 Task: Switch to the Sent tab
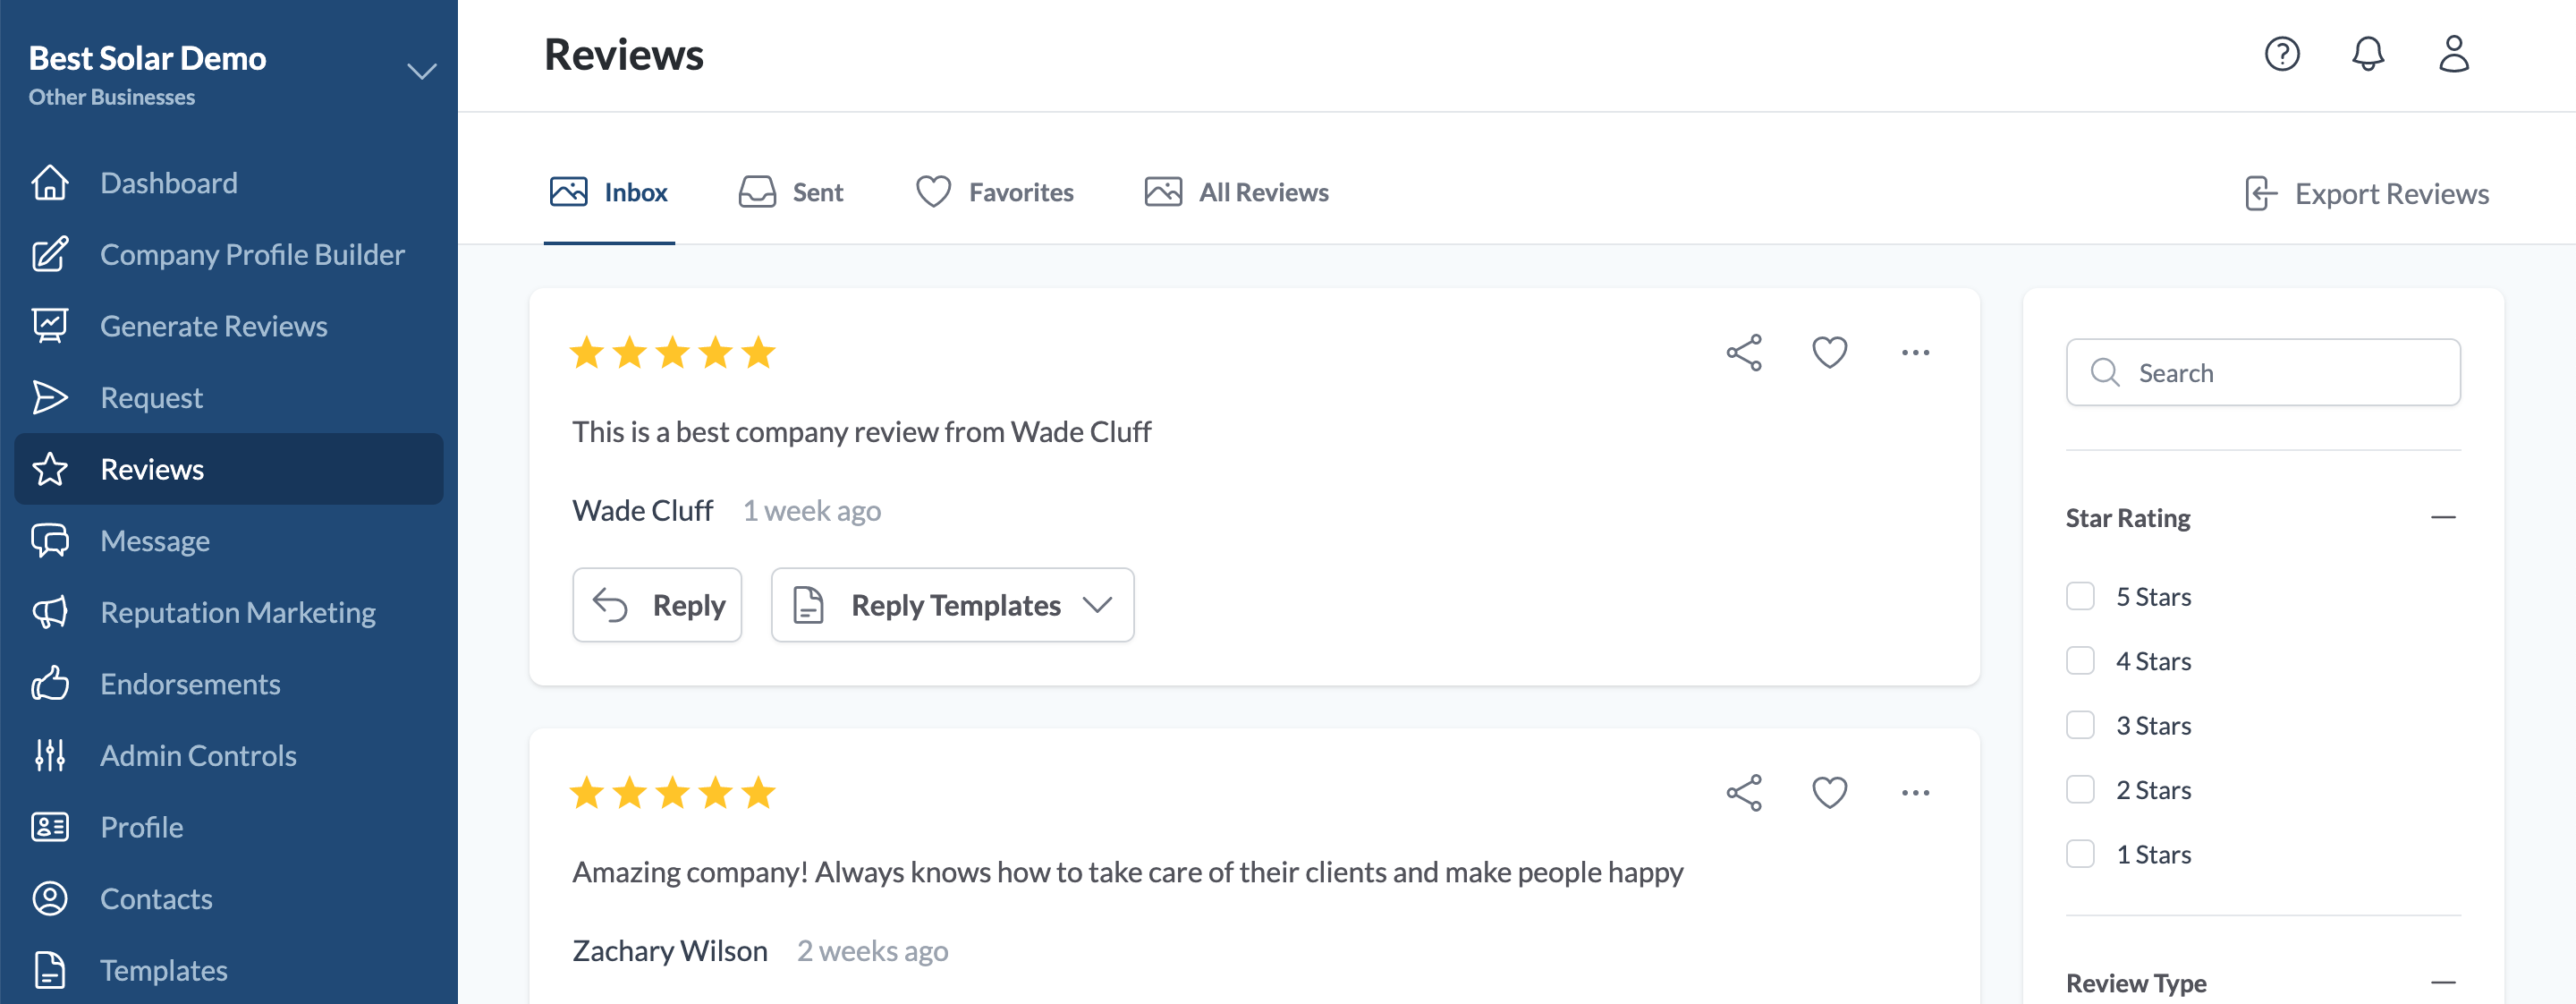click(x=791, y=192)
